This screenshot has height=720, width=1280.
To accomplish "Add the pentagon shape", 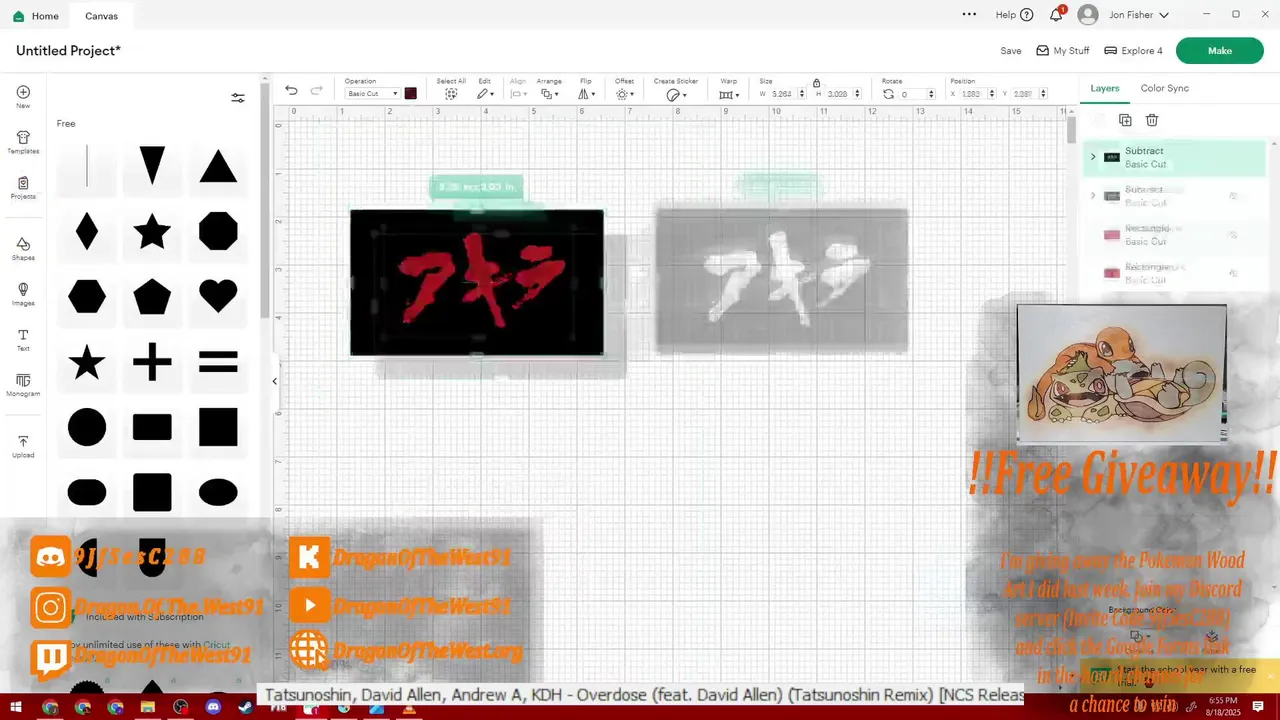I will [152, 297].
